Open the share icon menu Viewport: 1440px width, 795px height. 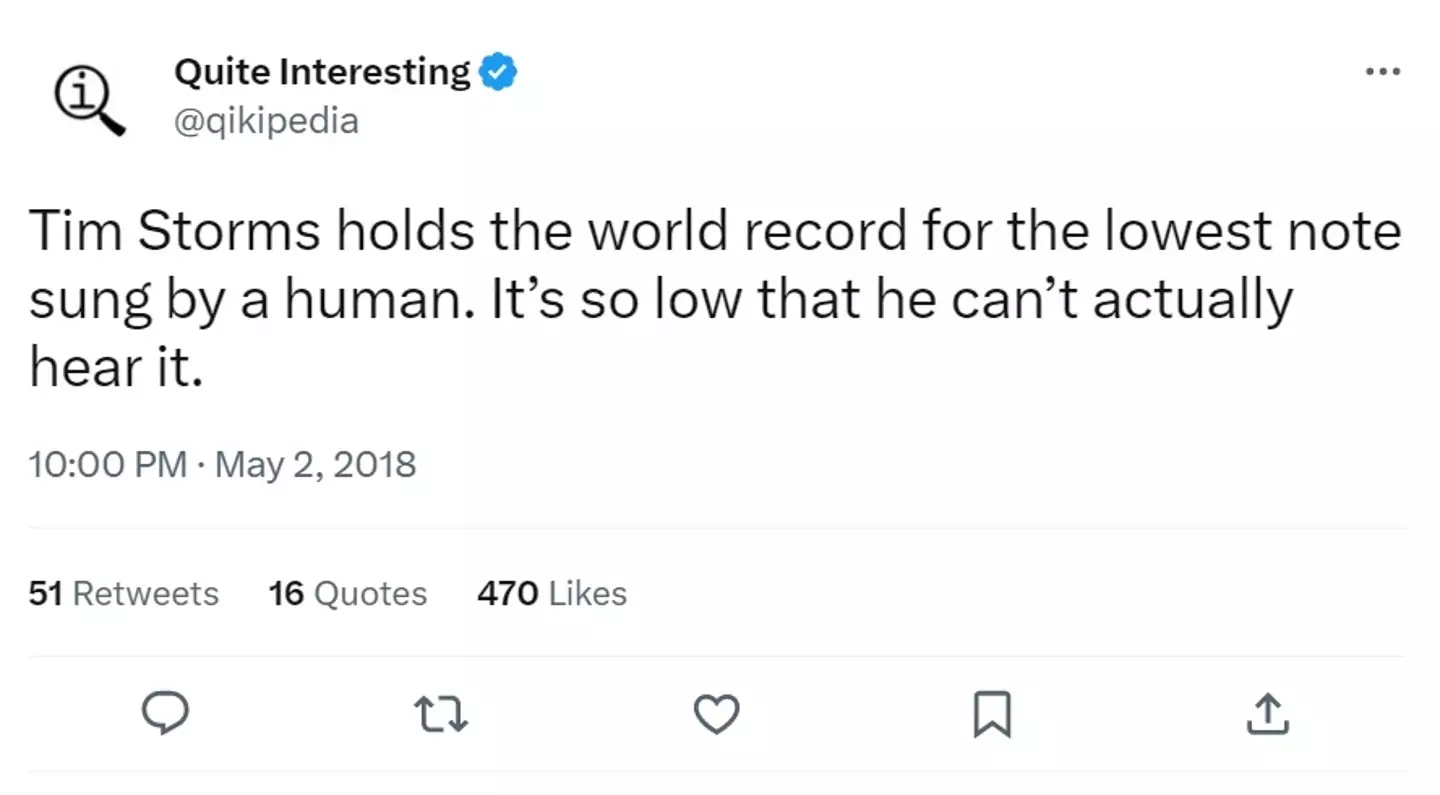pos(1267,714)
